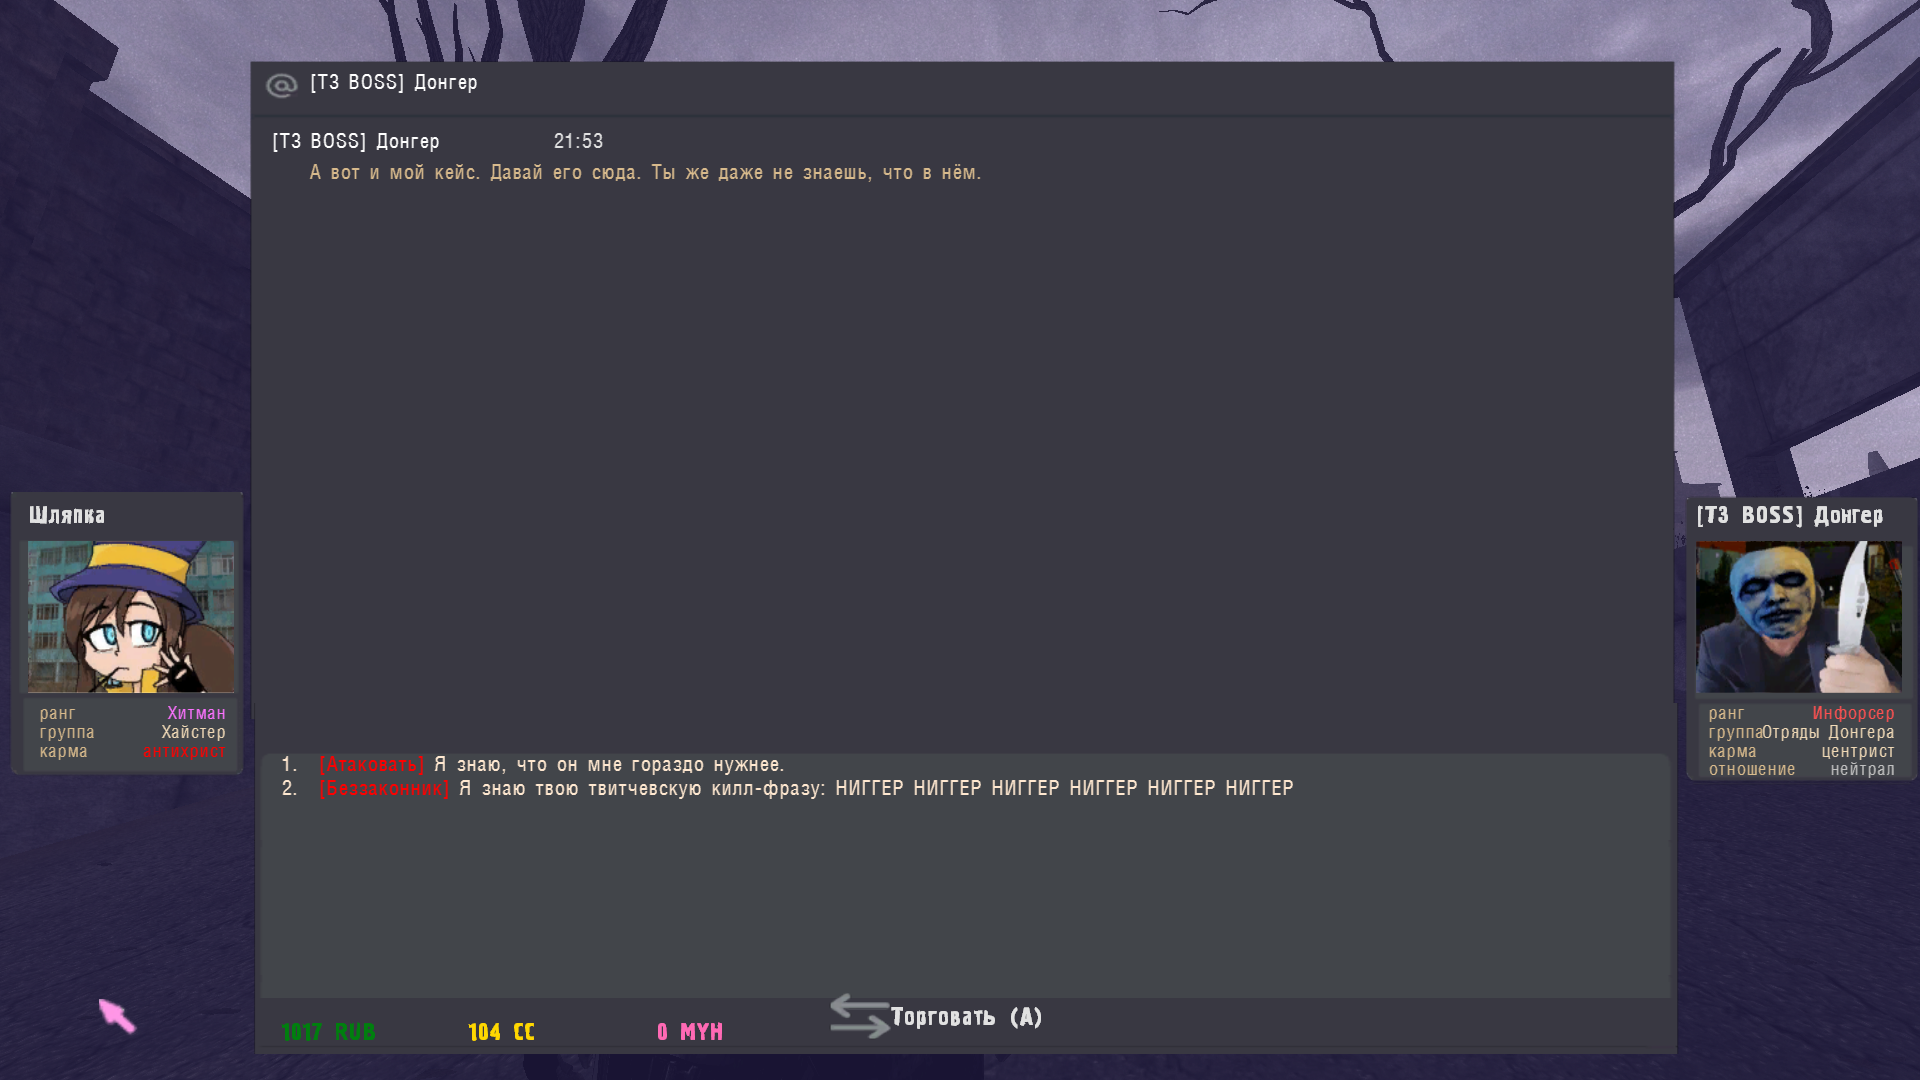
Task: Click Шляпка's anime character portrait
Action: (131, 617)
